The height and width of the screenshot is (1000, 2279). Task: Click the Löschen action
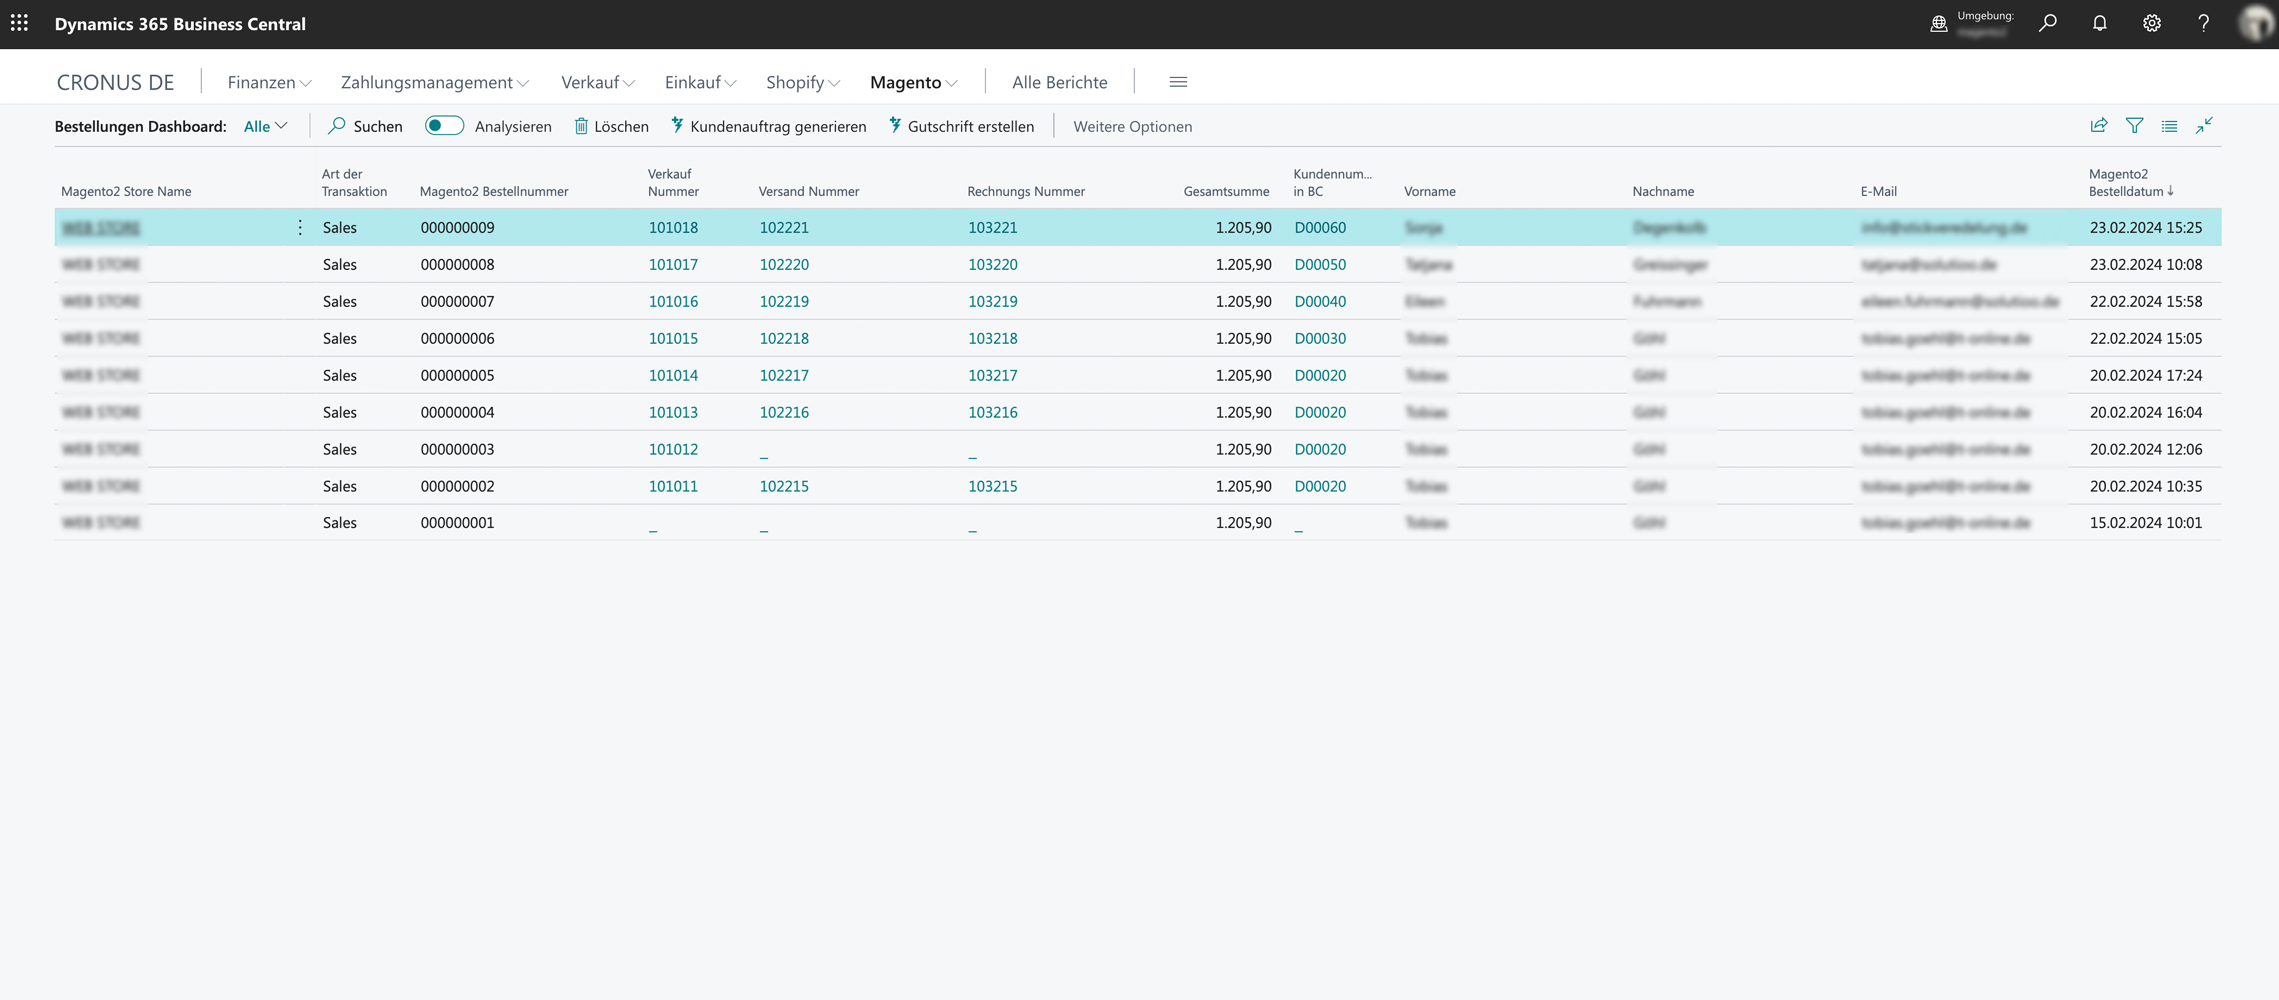[x=611, y=126]
